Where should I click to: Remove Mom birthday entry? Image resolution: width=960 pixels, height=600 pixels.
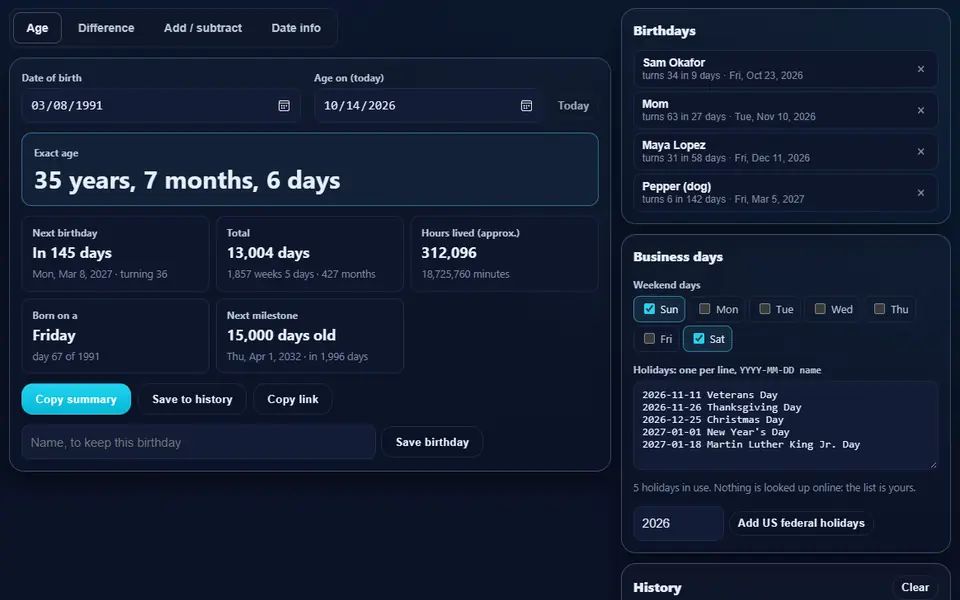coord(920,110)
